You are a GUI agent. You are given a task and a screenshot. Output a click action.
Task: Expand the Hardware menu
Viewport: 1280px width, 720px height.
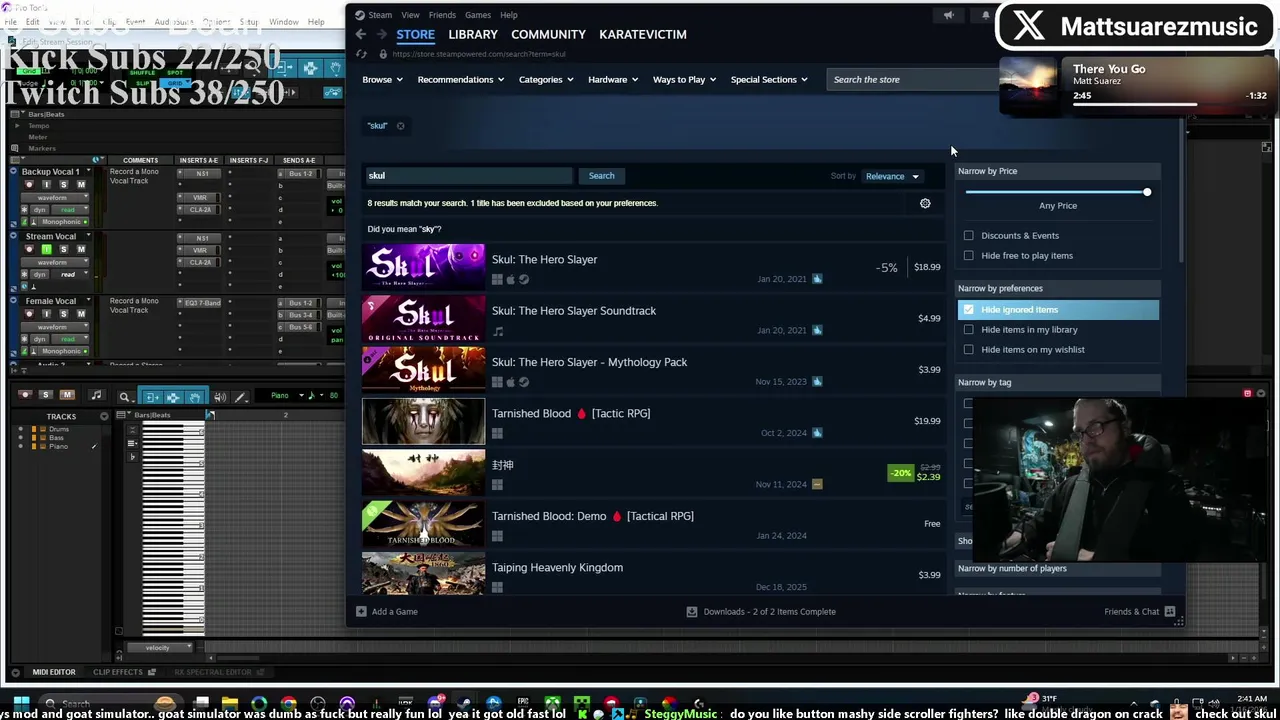[x=613, y=80]
